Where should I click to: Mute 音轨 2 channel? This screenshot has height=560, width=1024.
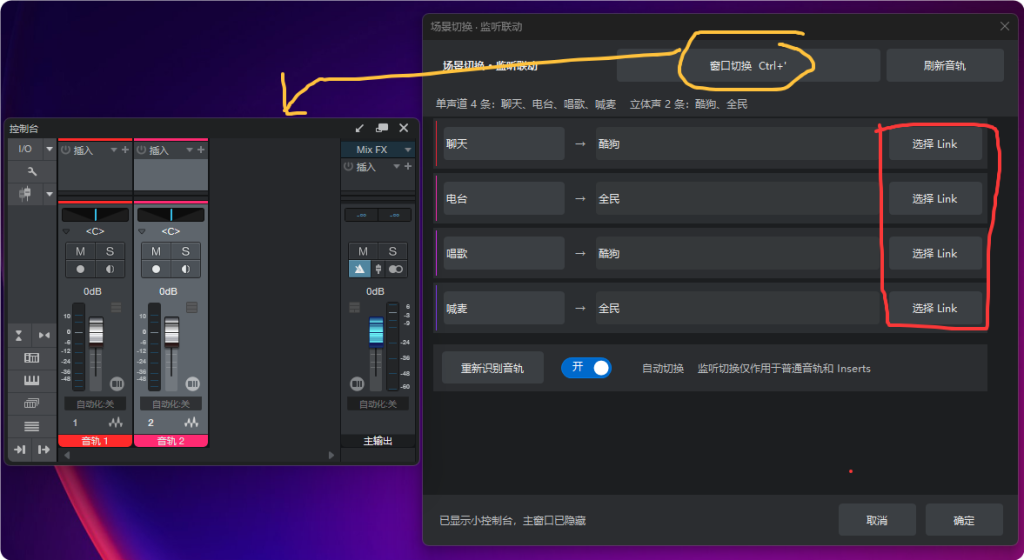pyautogui.click(x=156, y=251)
